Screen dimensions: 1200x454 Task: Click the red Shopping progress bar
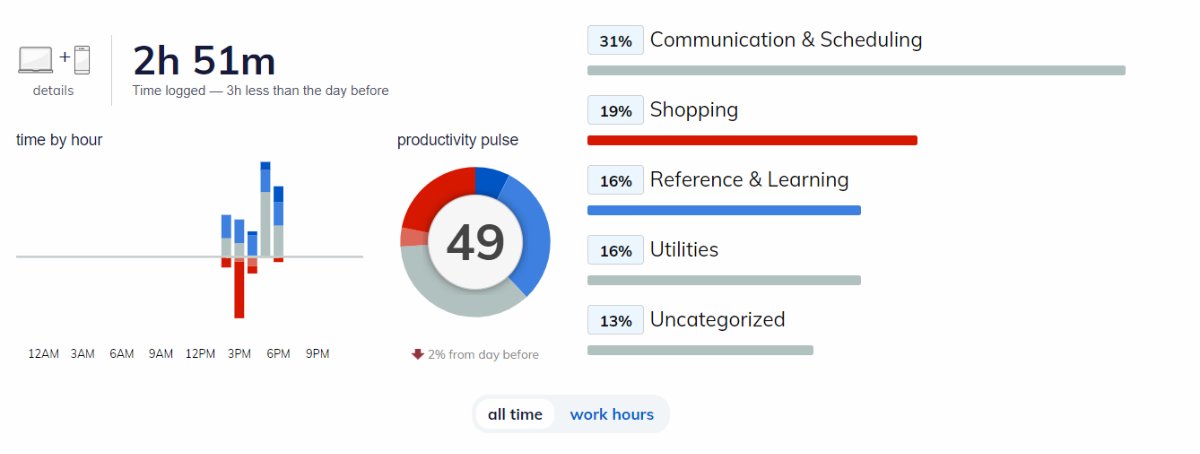coord(752,140)
